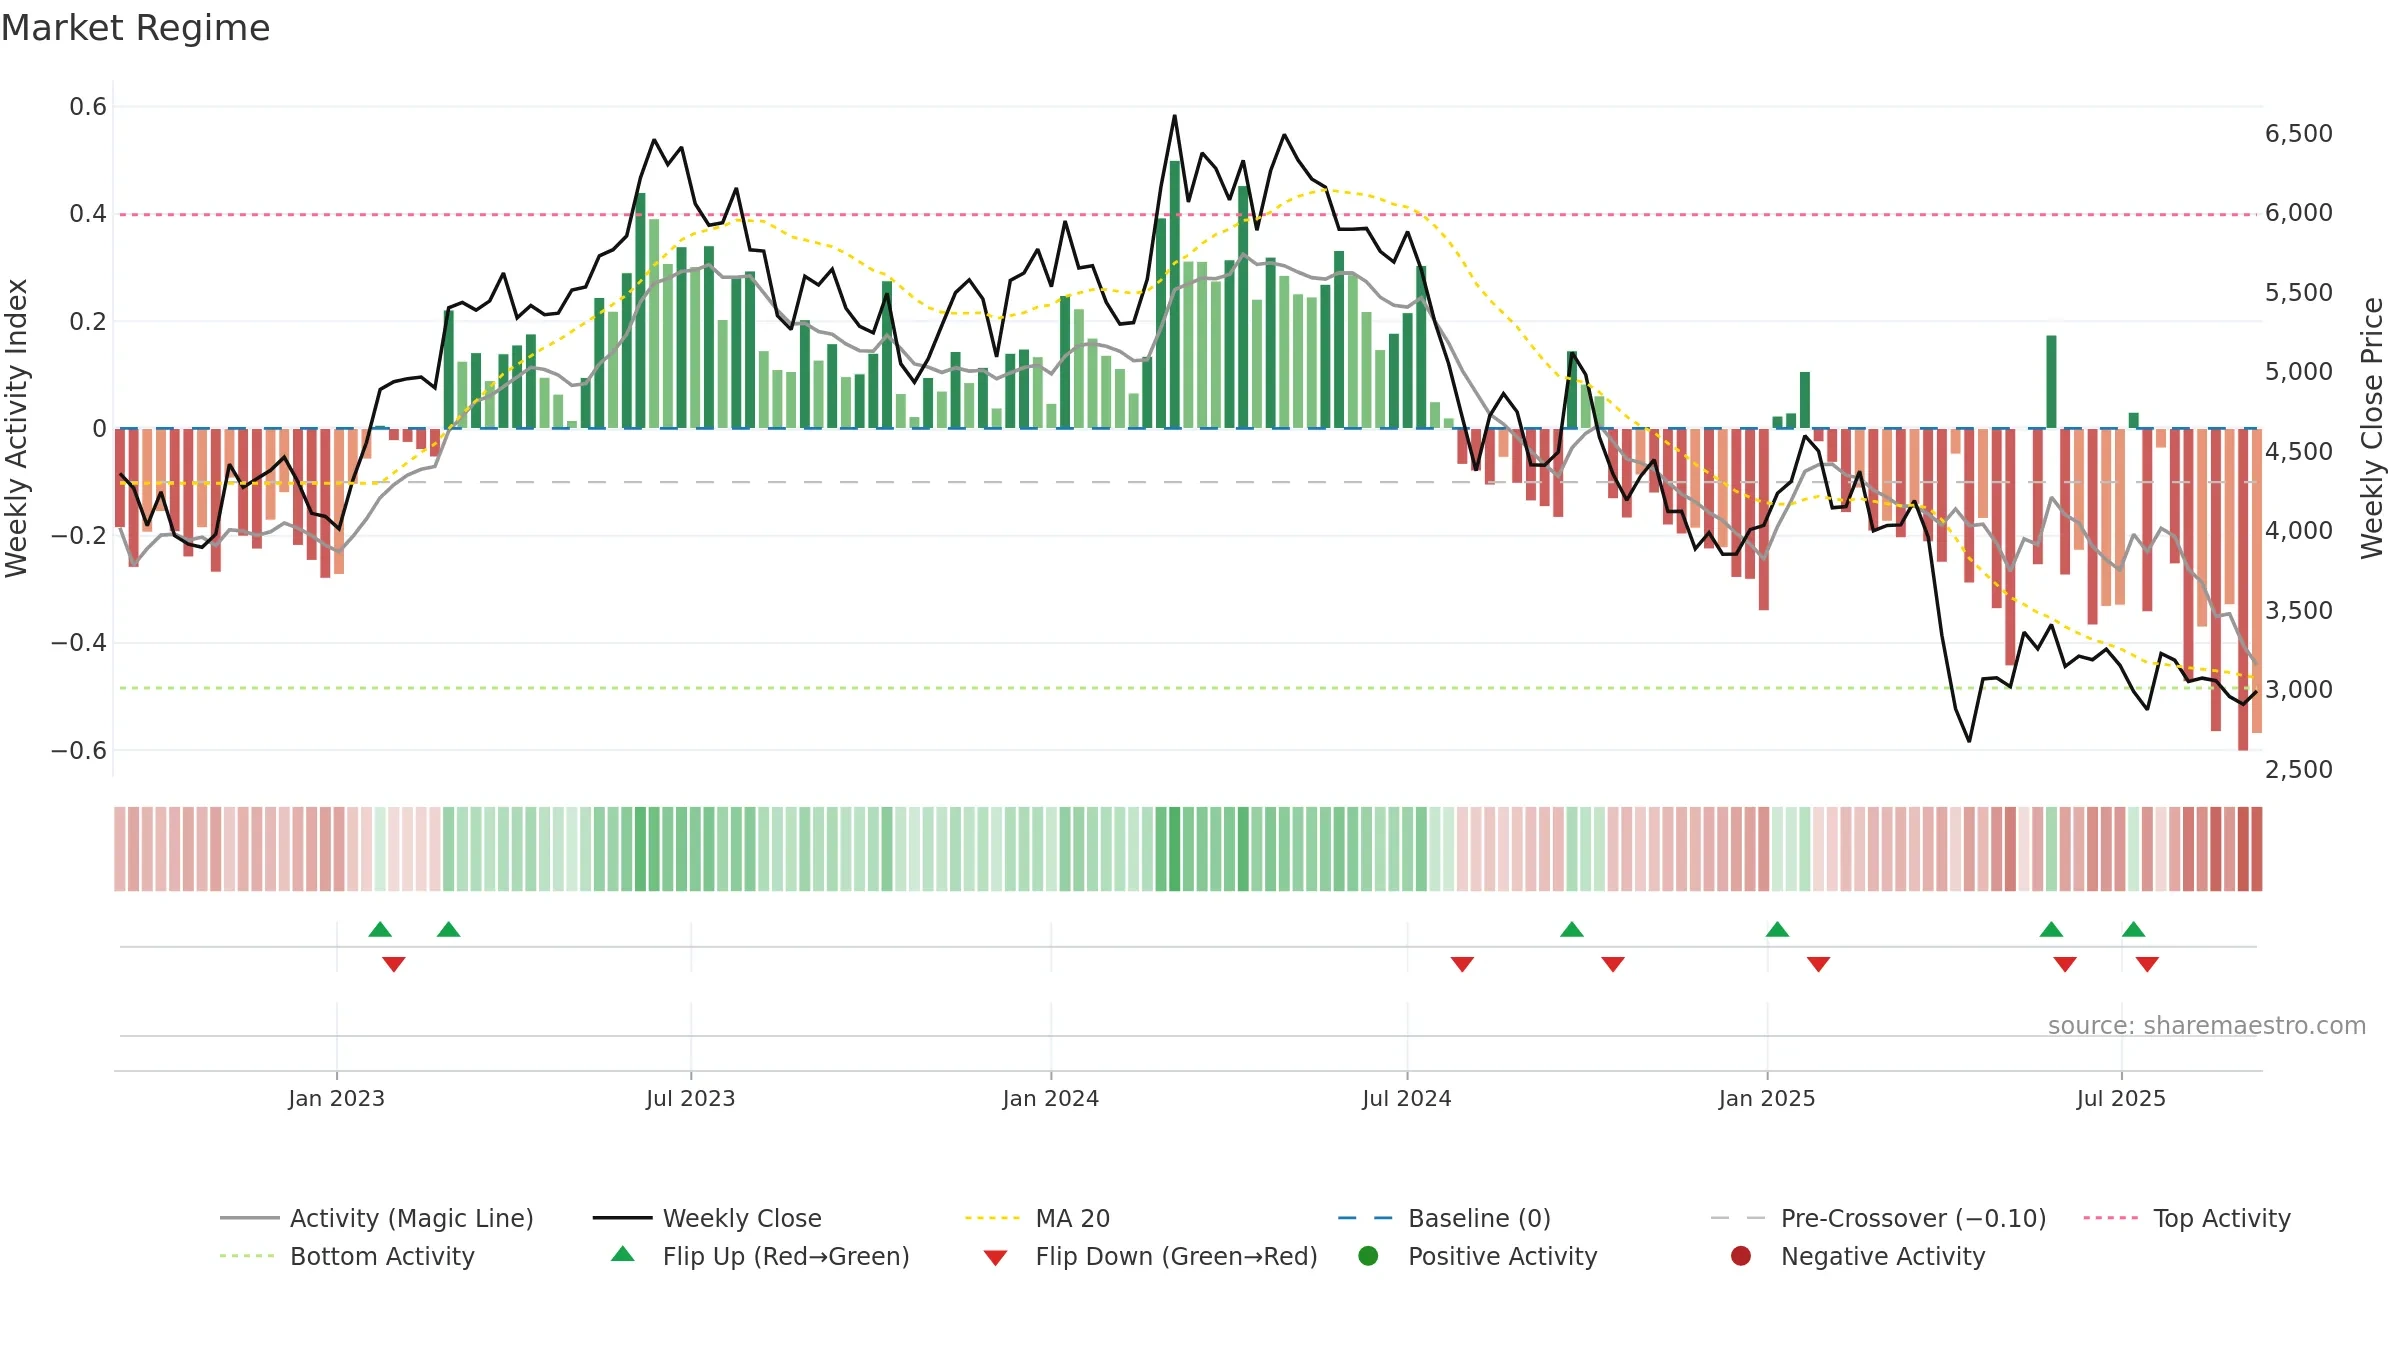Click the Jul 2024 x-axis label
This screenshot has height=1350, width=2400.
pyautogui.click(x=1407, y=1098)
